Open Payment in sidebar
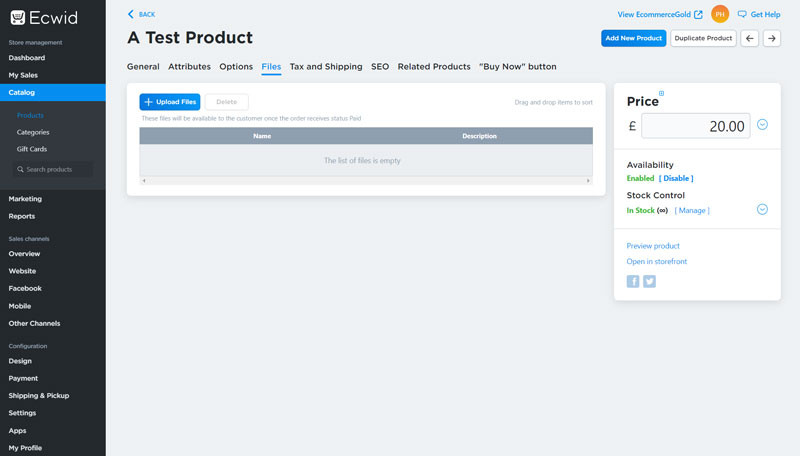 pyautogui.click(x=23, y=378)
